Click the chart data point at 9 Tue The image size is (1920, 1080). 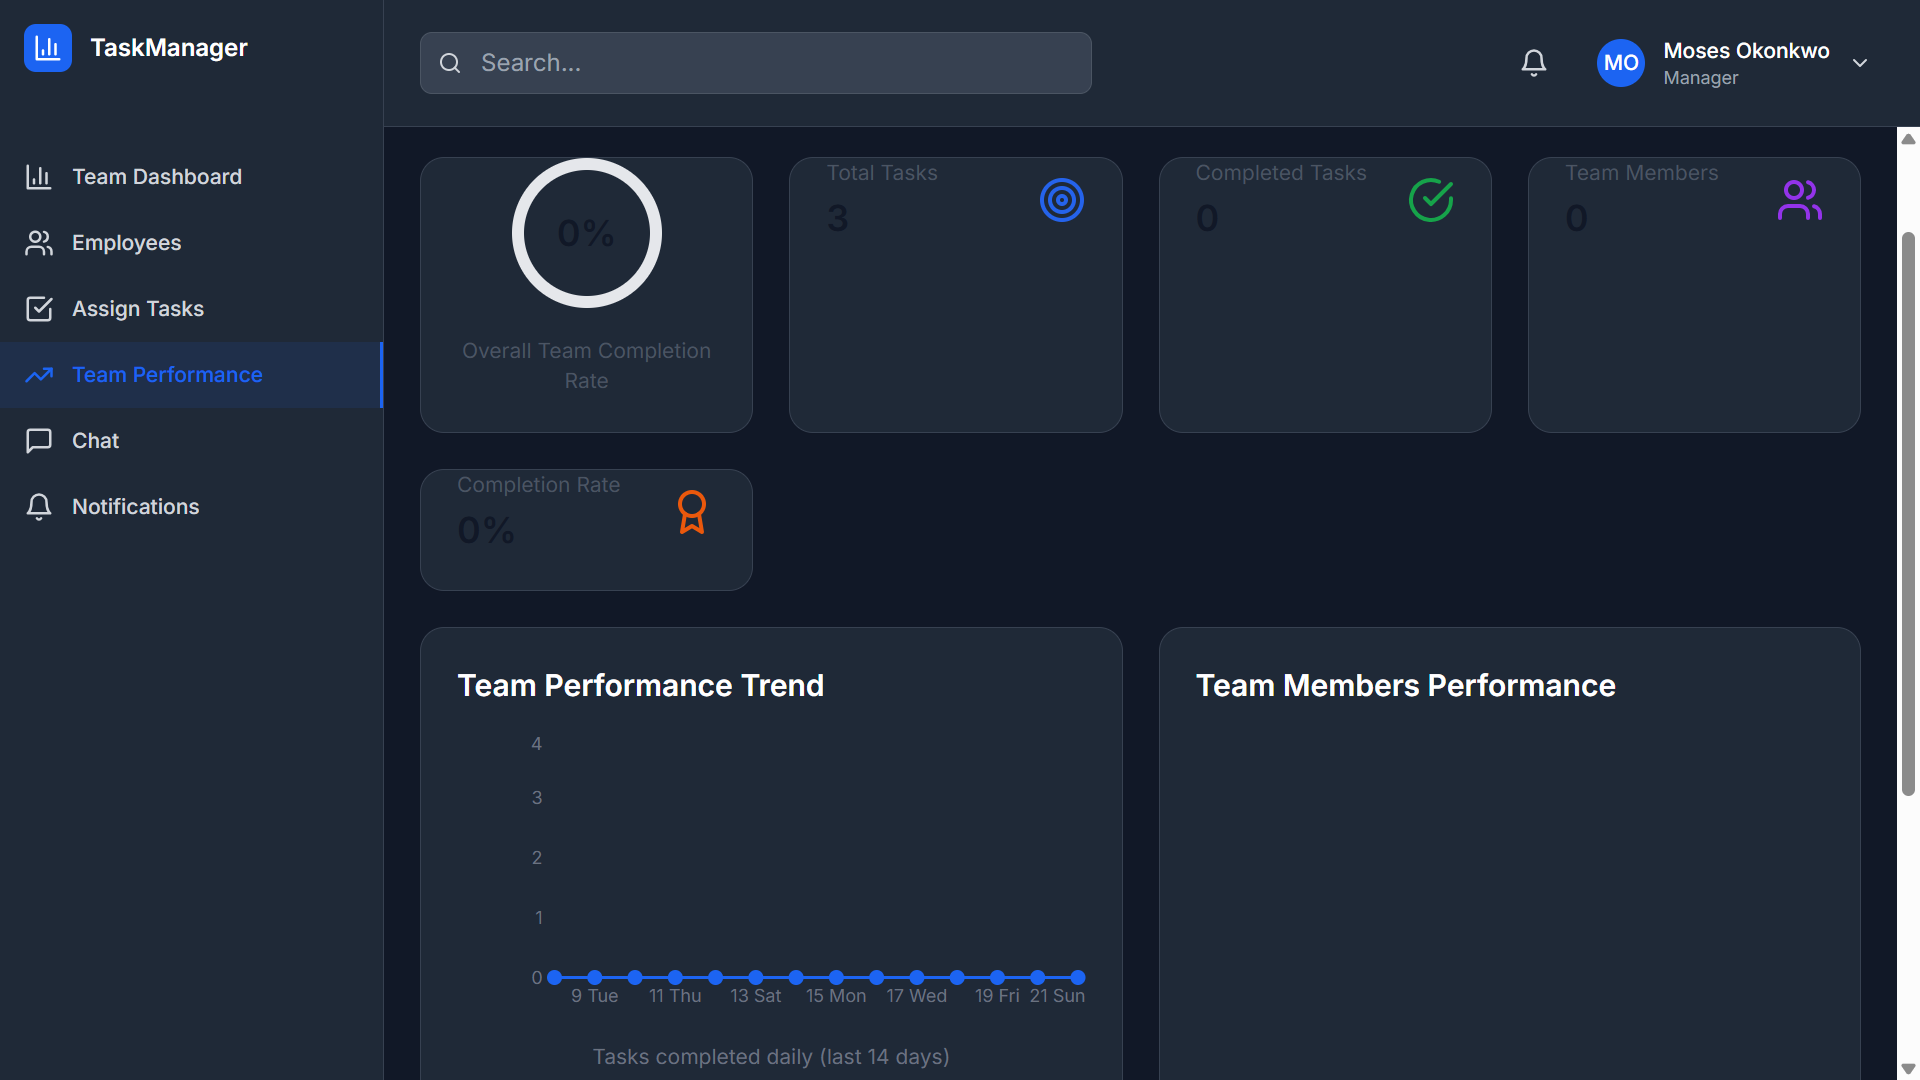pyautogui.click(x=595, y=977)
